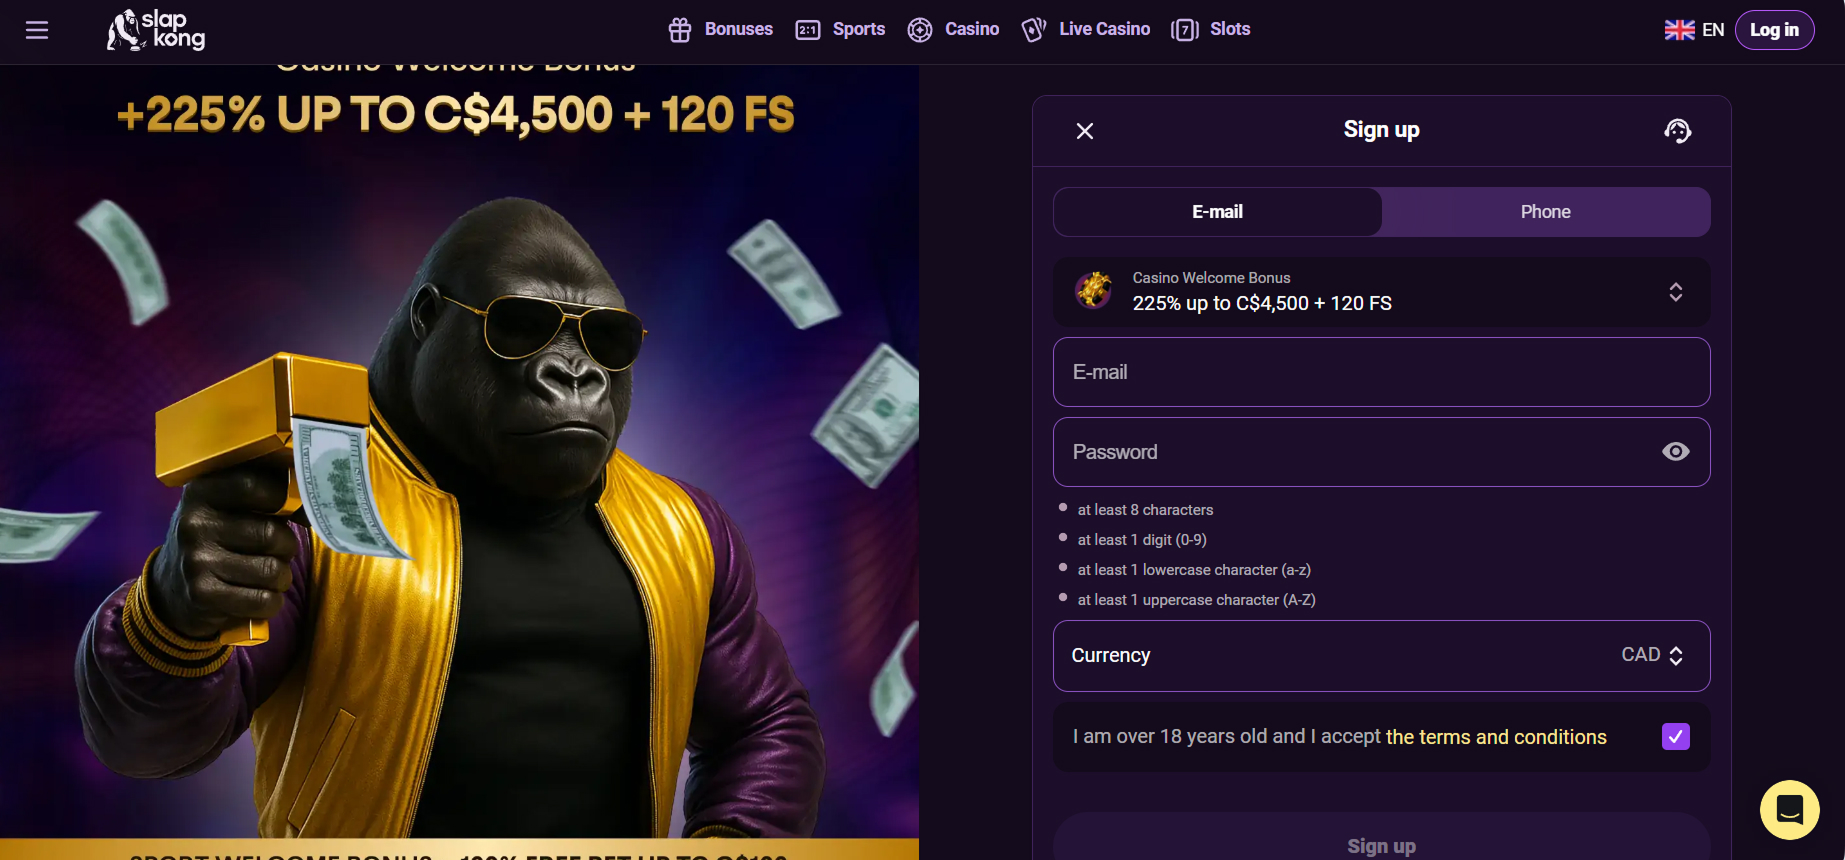Click the Live Casino cards icon
The height and width of the screenshot is (860, 1845).
coord(1034,30)
